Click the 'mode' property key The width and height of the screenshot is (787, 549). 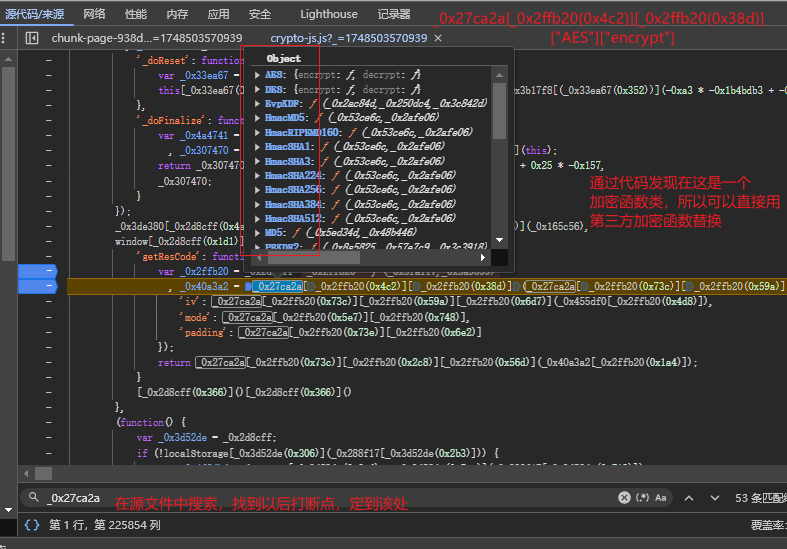point(195,317)
